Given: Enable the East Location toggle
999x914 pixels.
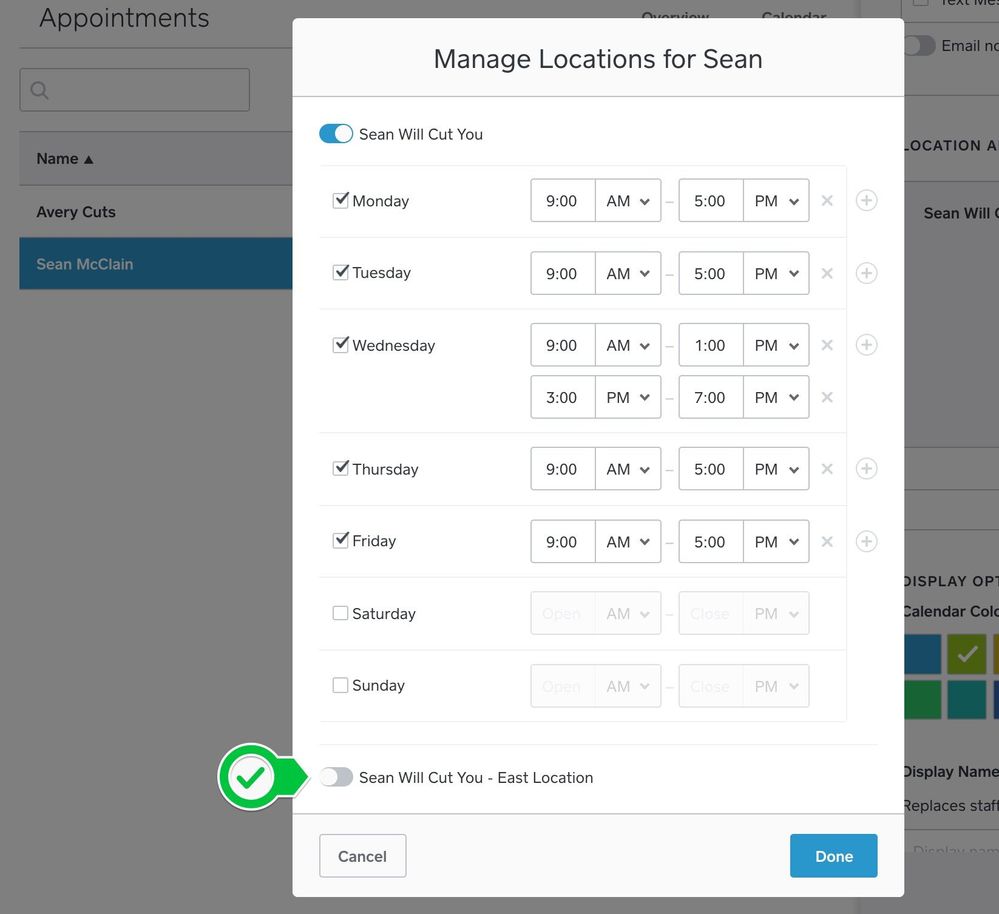Looking at the screenshot, I should tap(336, 777).
